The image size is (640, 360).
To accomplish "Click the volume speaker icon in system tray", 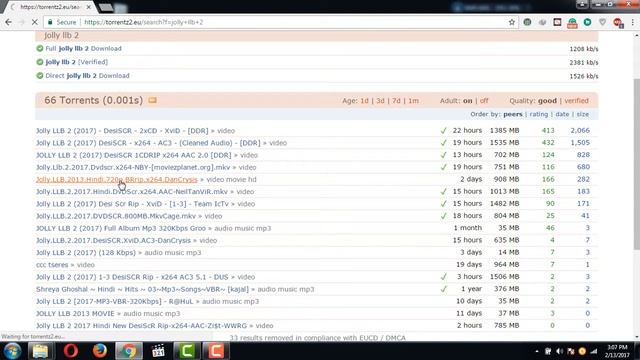I will [560, 351].
